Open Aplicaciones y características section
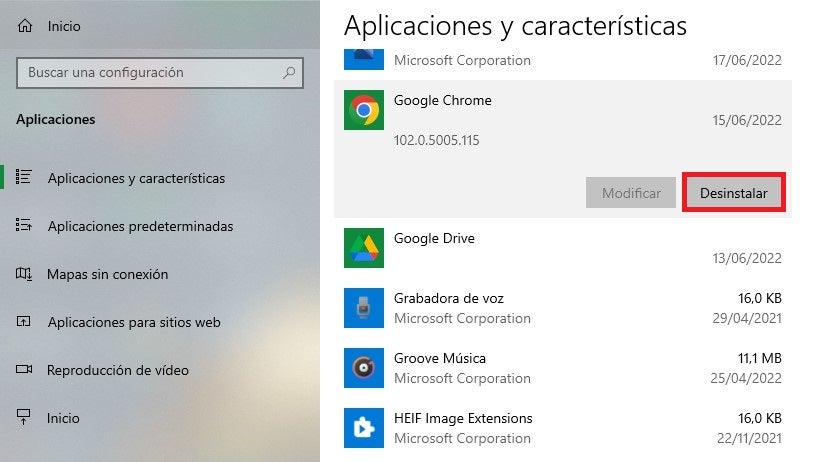 [136, 178]
